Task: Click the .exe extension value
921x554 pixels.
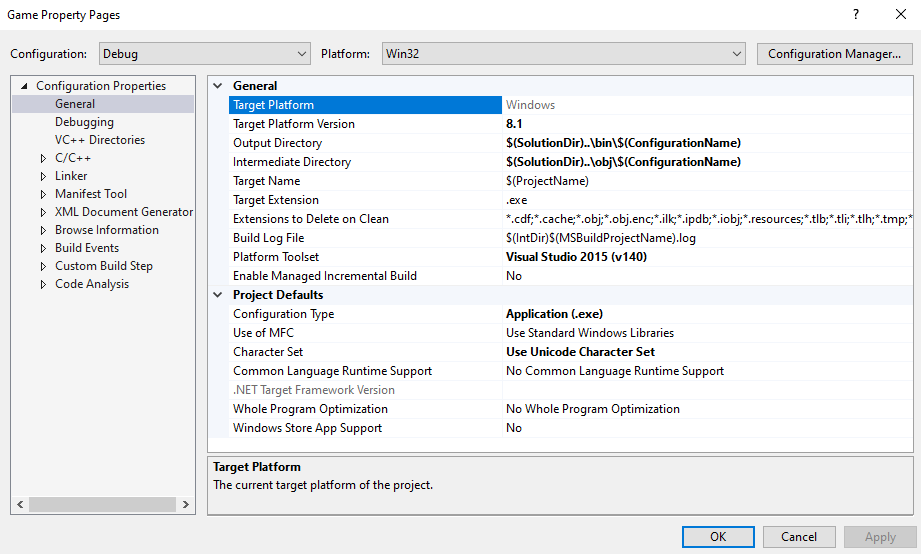Action: tap(517, 200)
